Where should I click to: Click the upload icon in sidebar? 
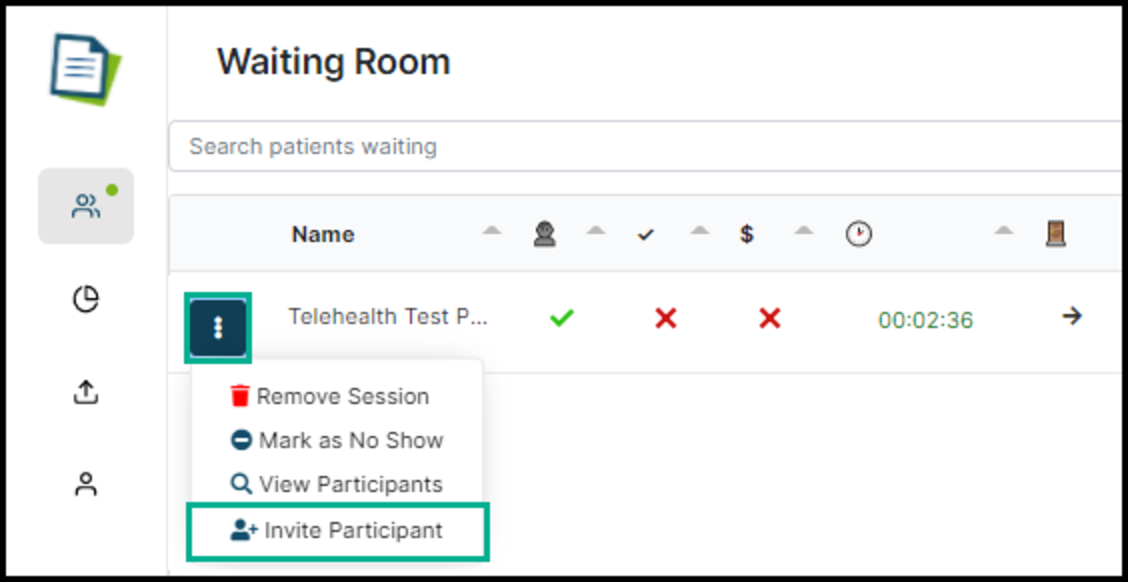[86, 393]
